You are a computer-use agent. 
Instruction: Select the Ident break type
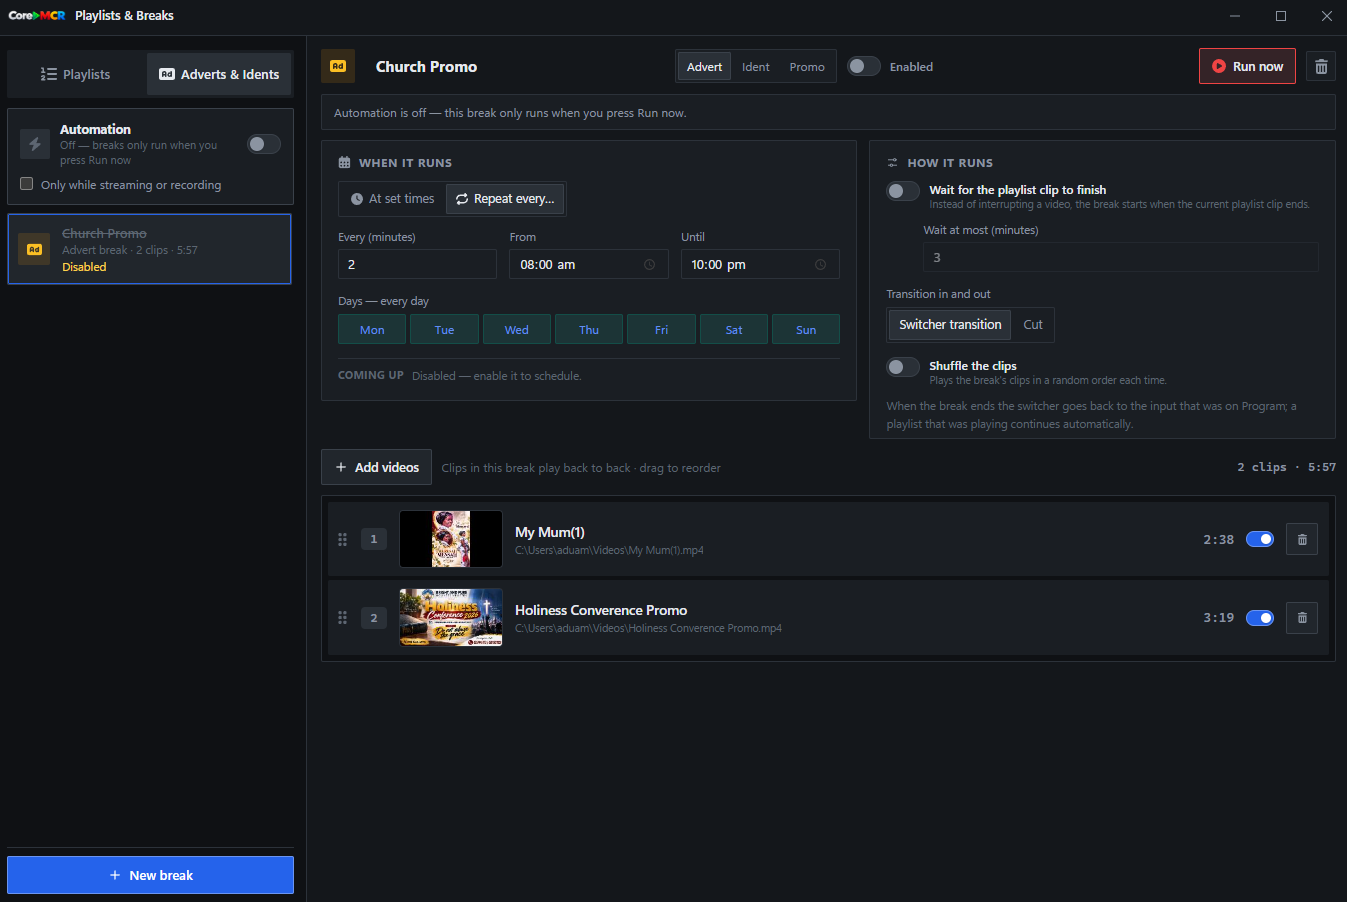click(x=756, y=67)
